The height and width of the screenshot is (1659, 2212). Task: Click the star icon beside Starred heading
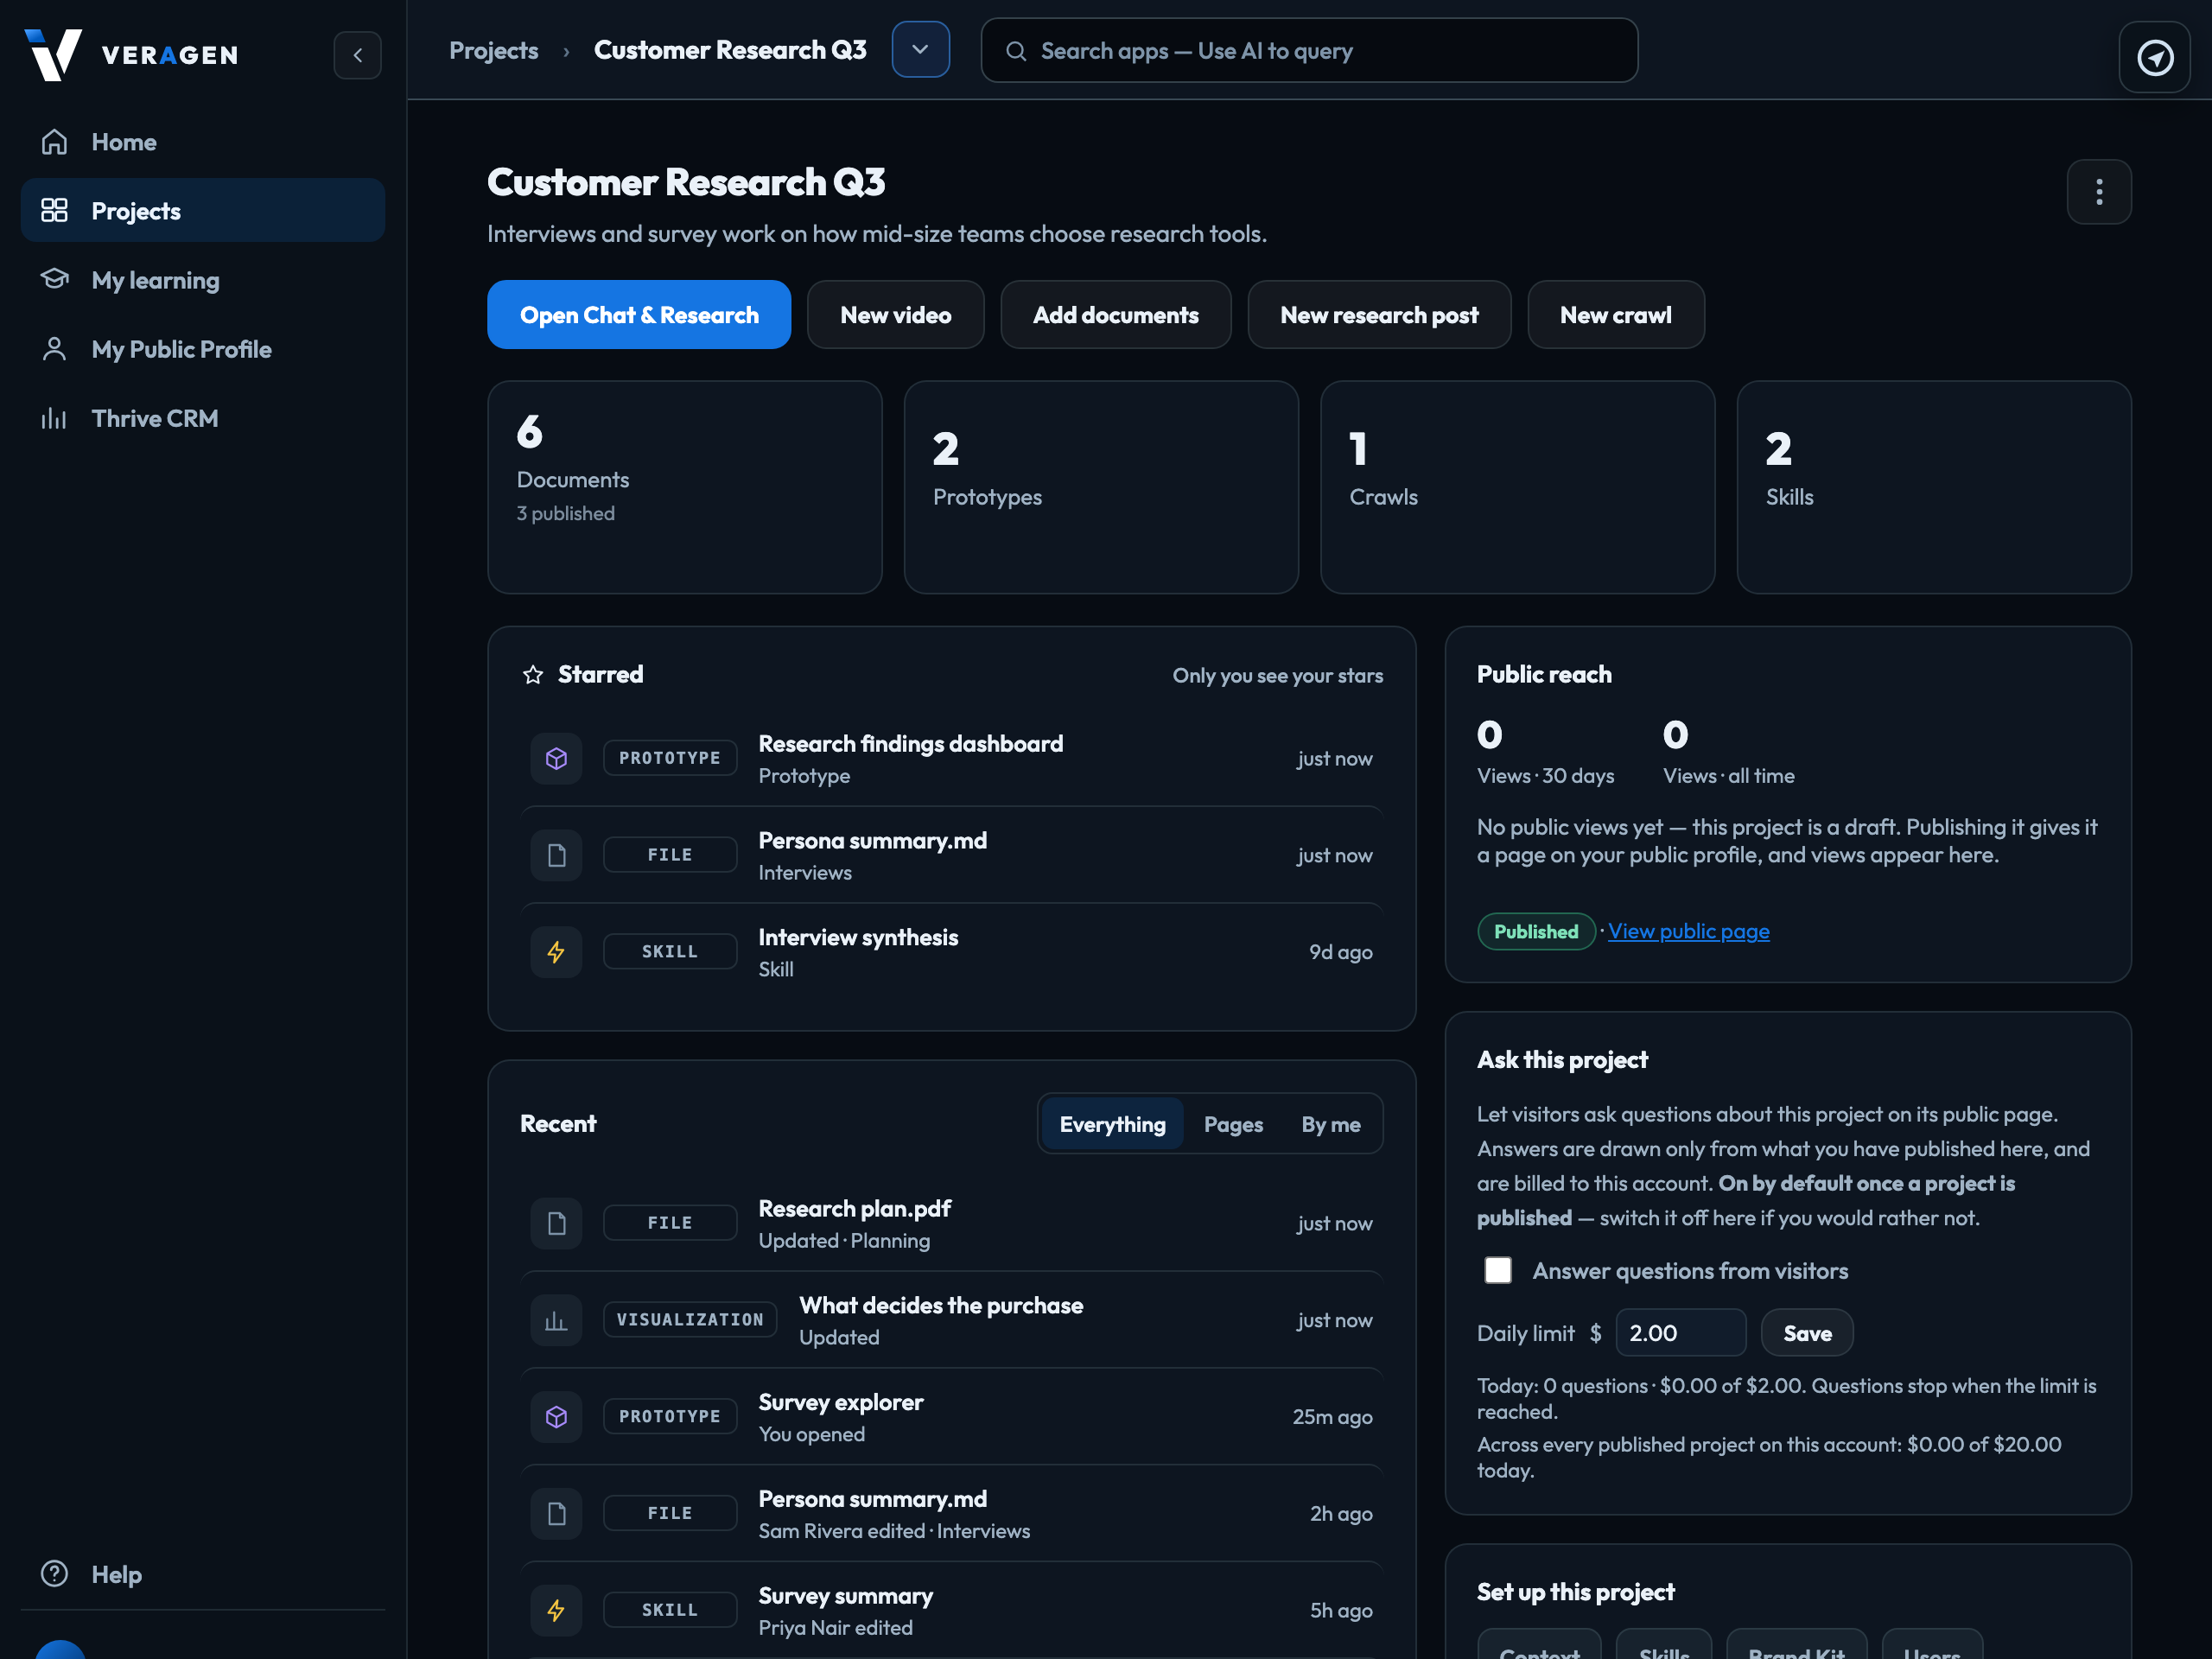click(x=533, y=675)
